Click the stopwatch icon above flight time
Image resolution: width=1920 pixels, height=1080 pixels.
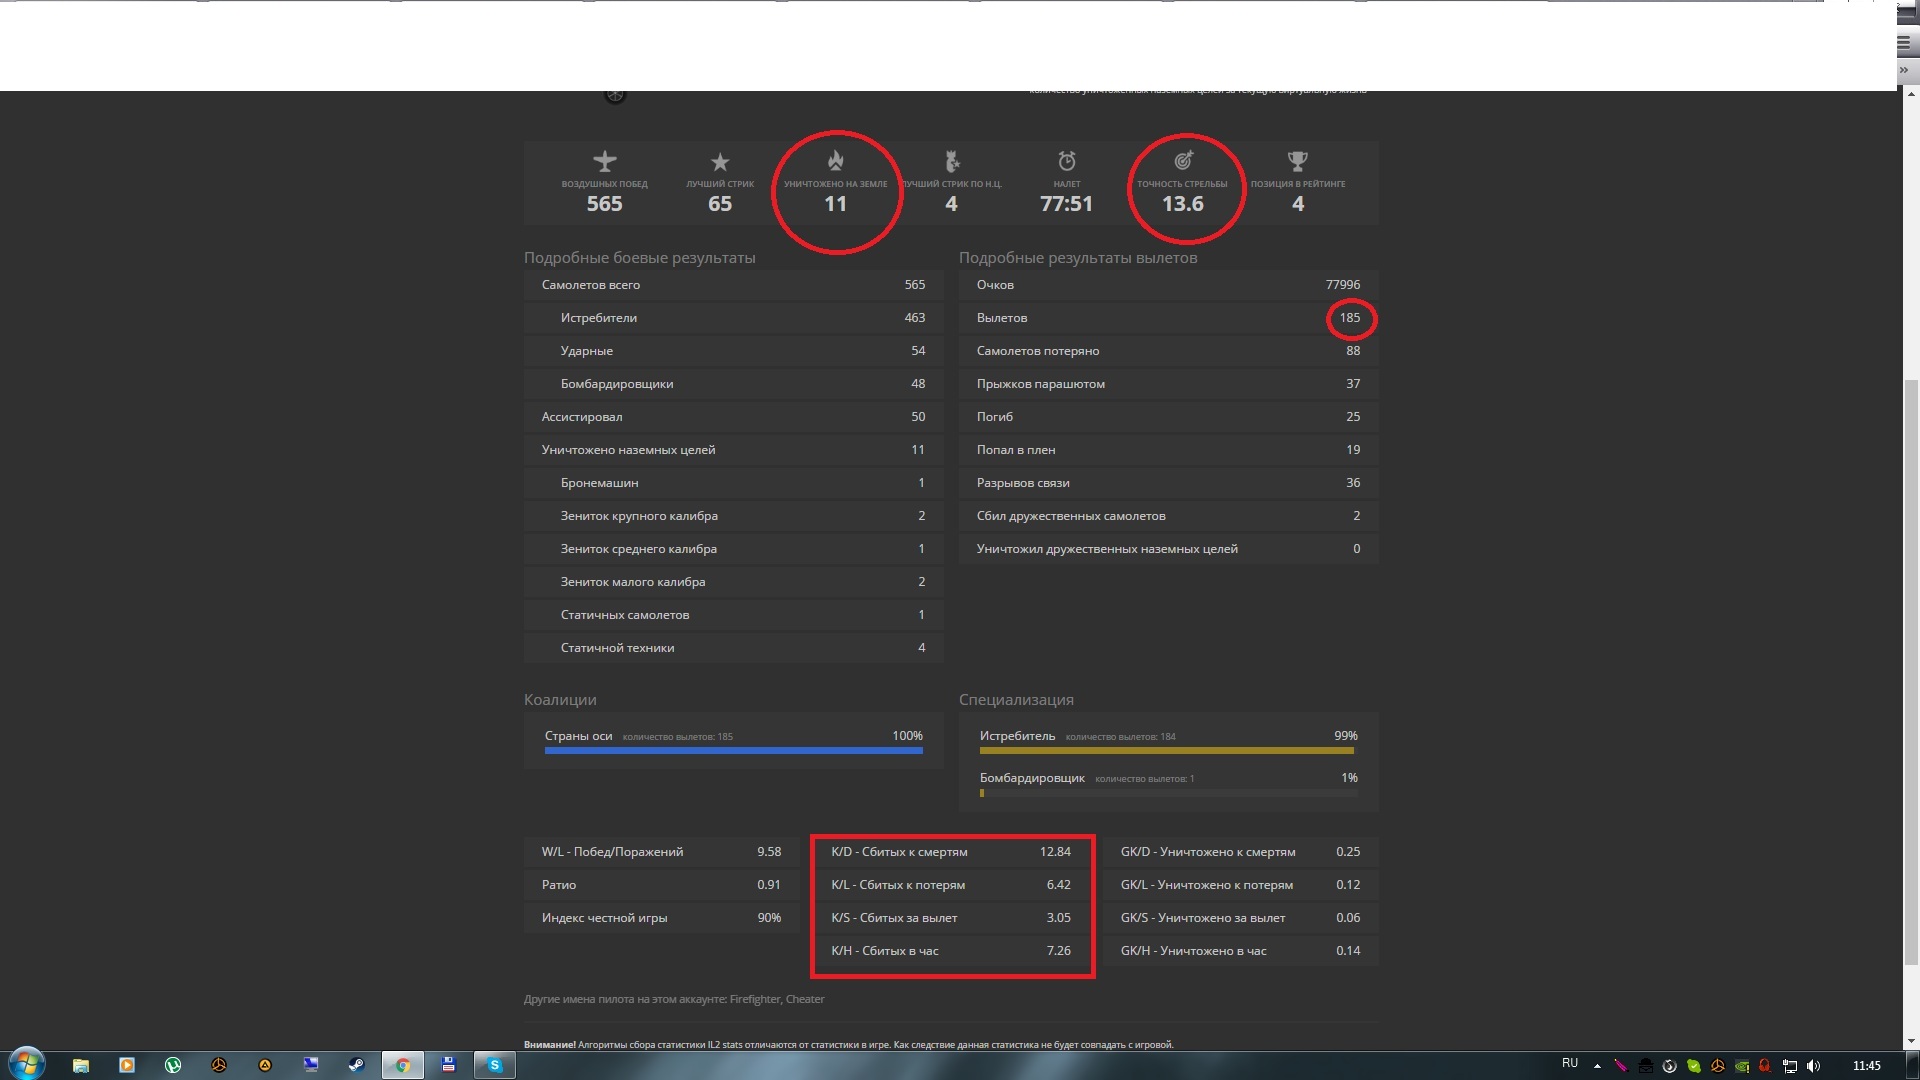pos(1067,161)
